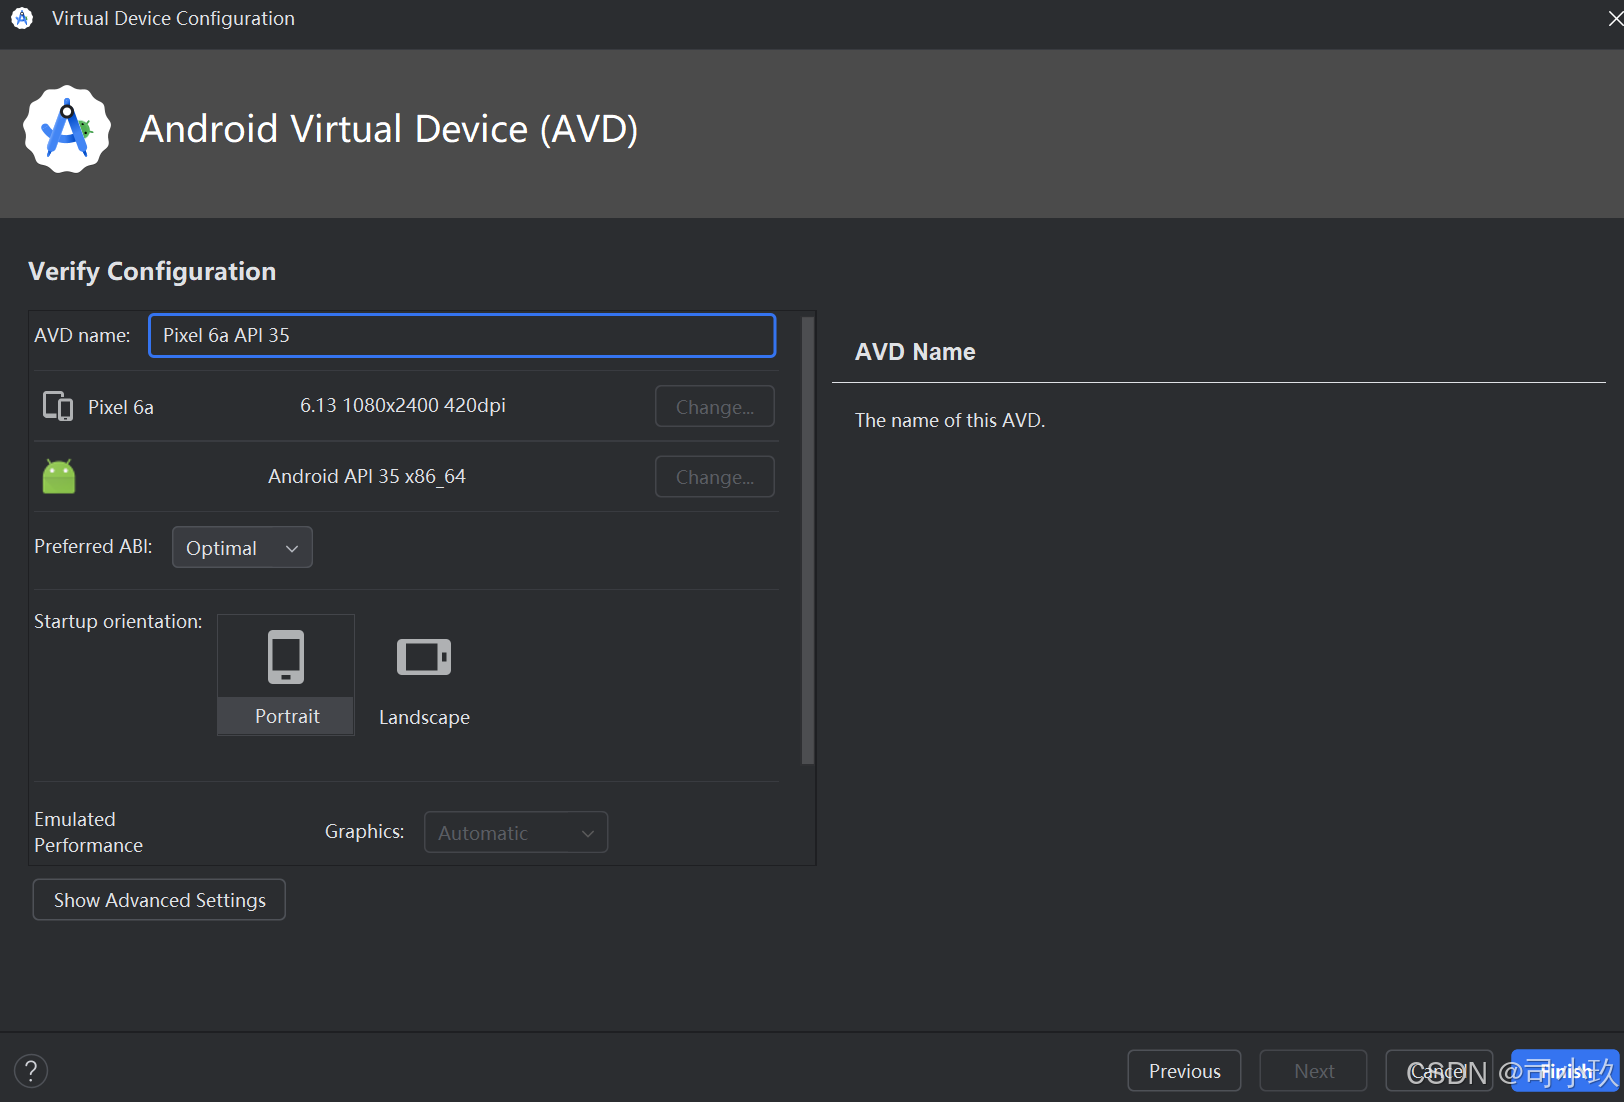Select Portrait as startup orientation

tap(285, 675)
